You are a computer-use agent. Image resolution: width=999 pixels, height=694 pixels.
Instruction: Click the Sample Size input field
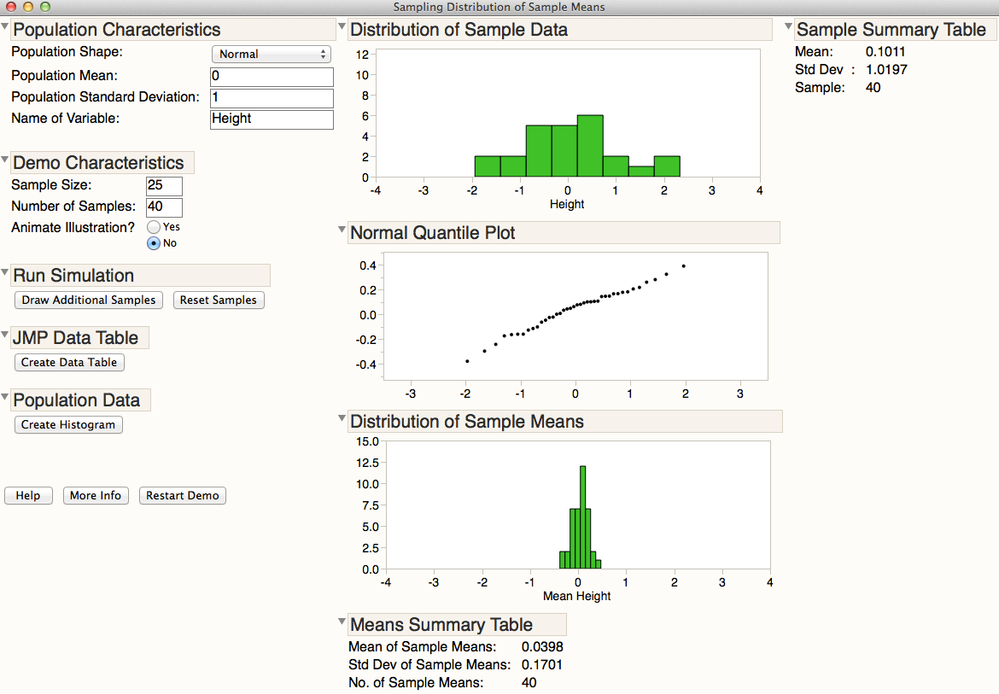click(163, 185)
